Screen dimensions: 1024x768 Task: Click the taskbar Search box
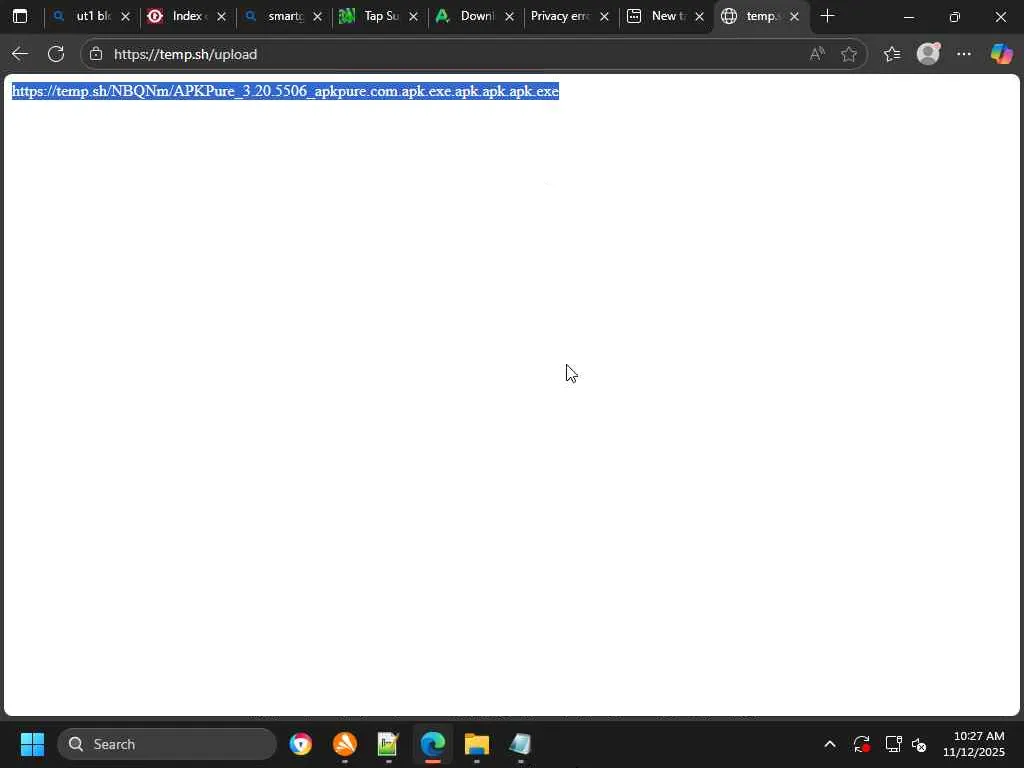click(x=167, y=744)
